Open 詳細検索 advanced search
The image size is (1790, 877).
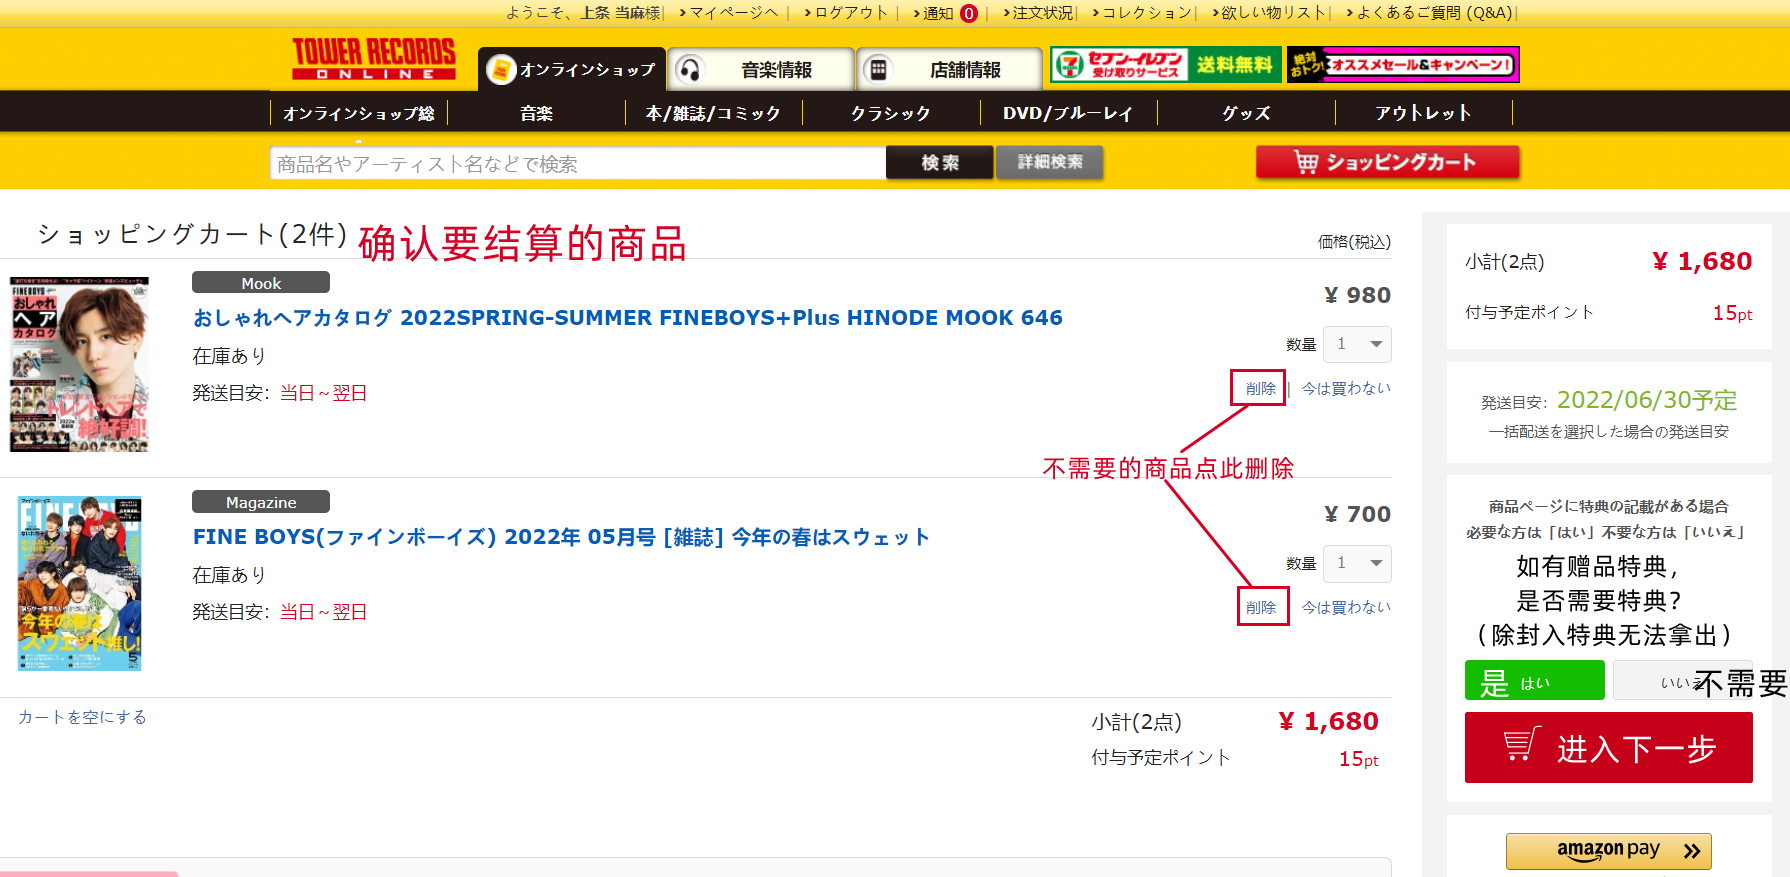[x=1050, y=163]
